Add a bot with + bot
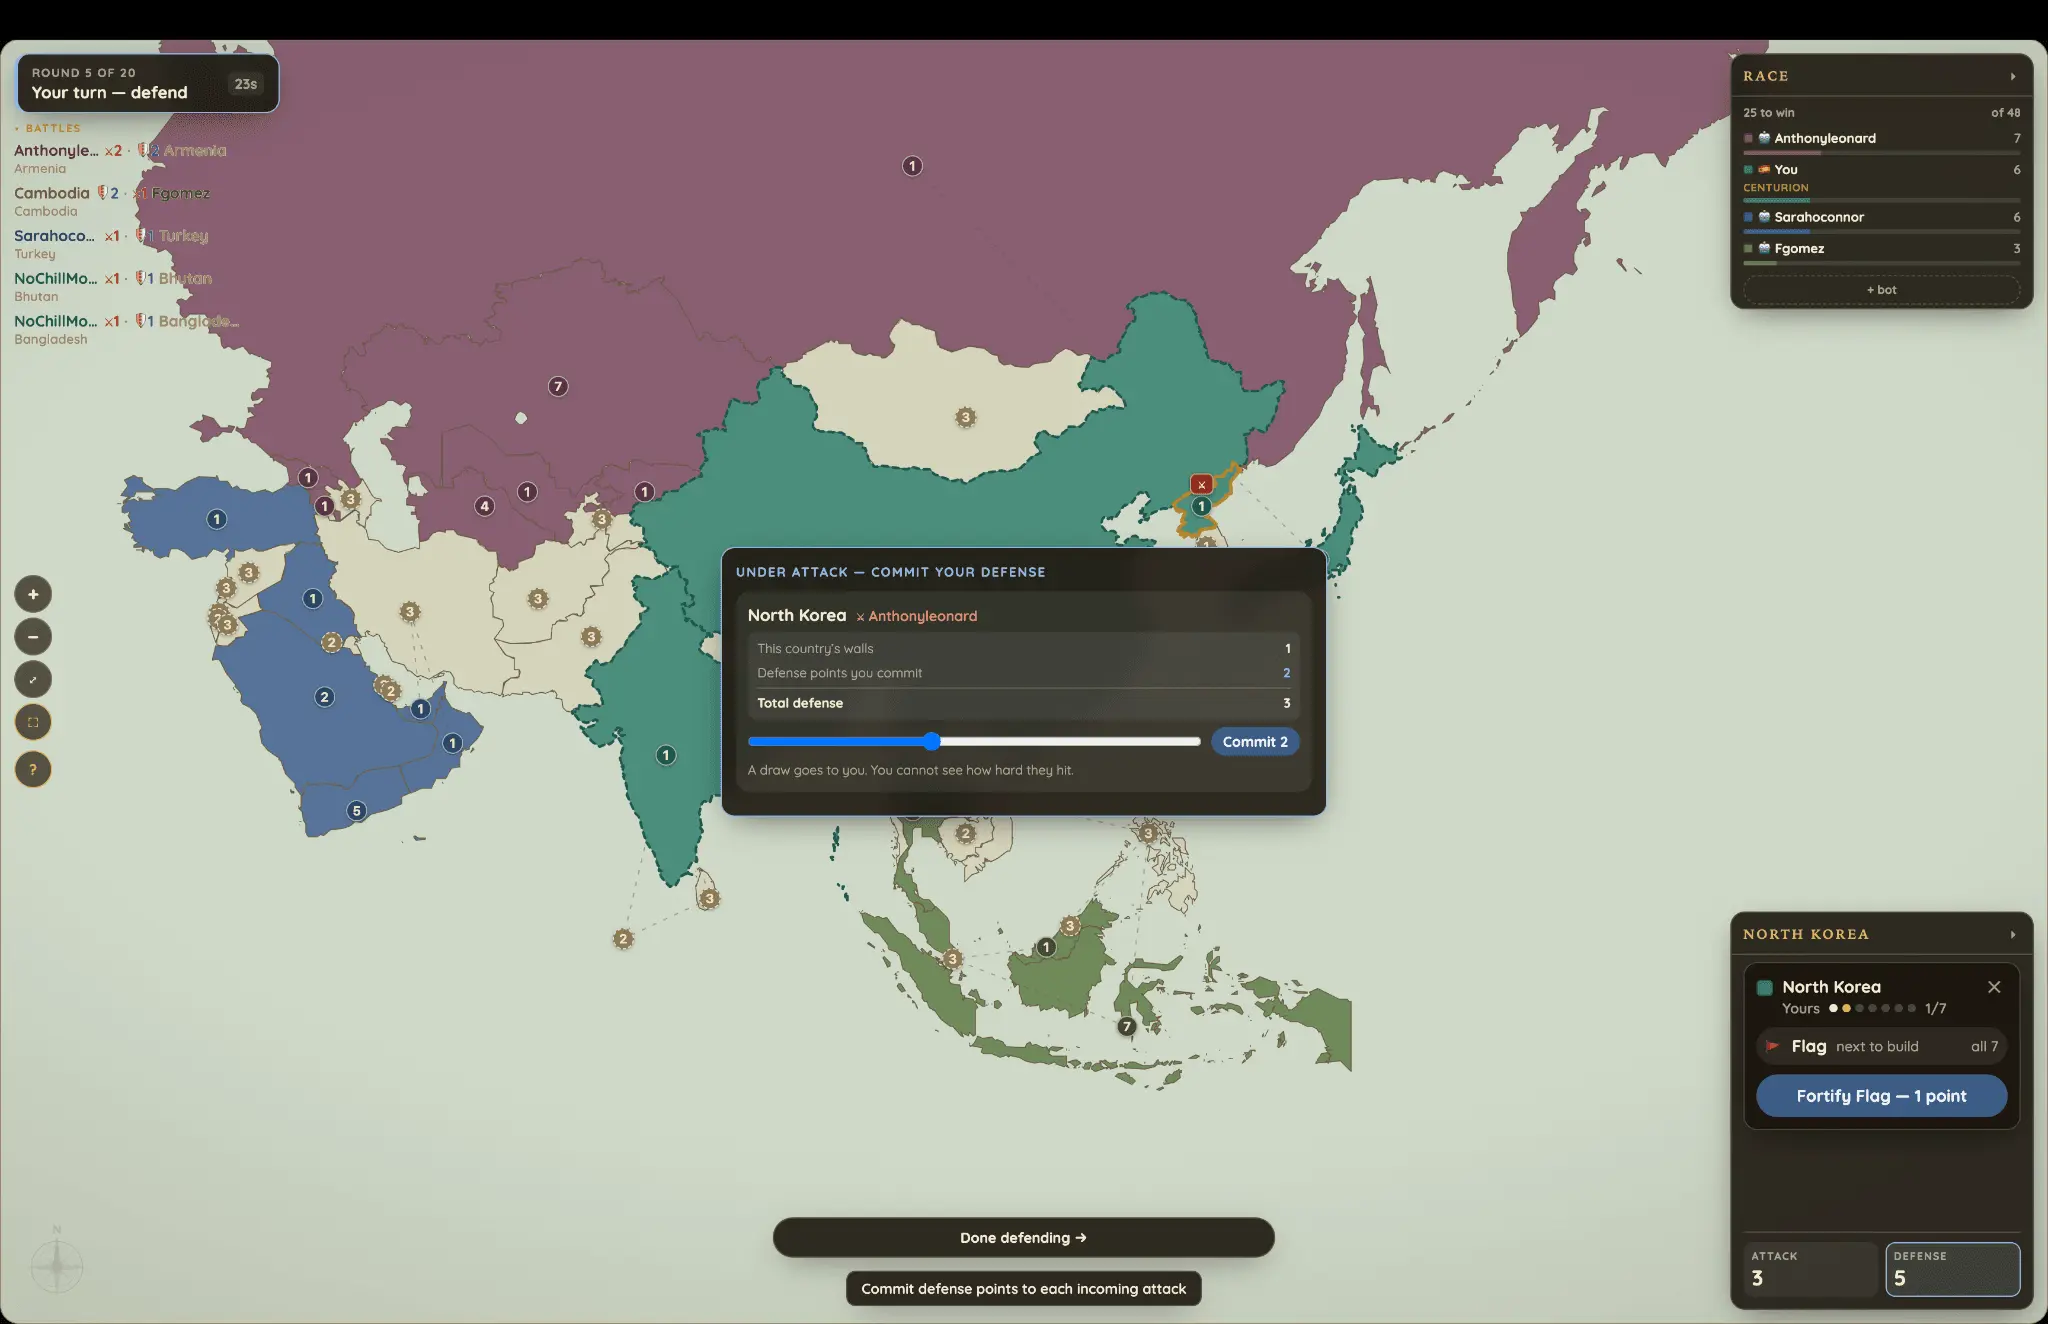The image size is (2048, 1324). click(x=1881, y=290)
